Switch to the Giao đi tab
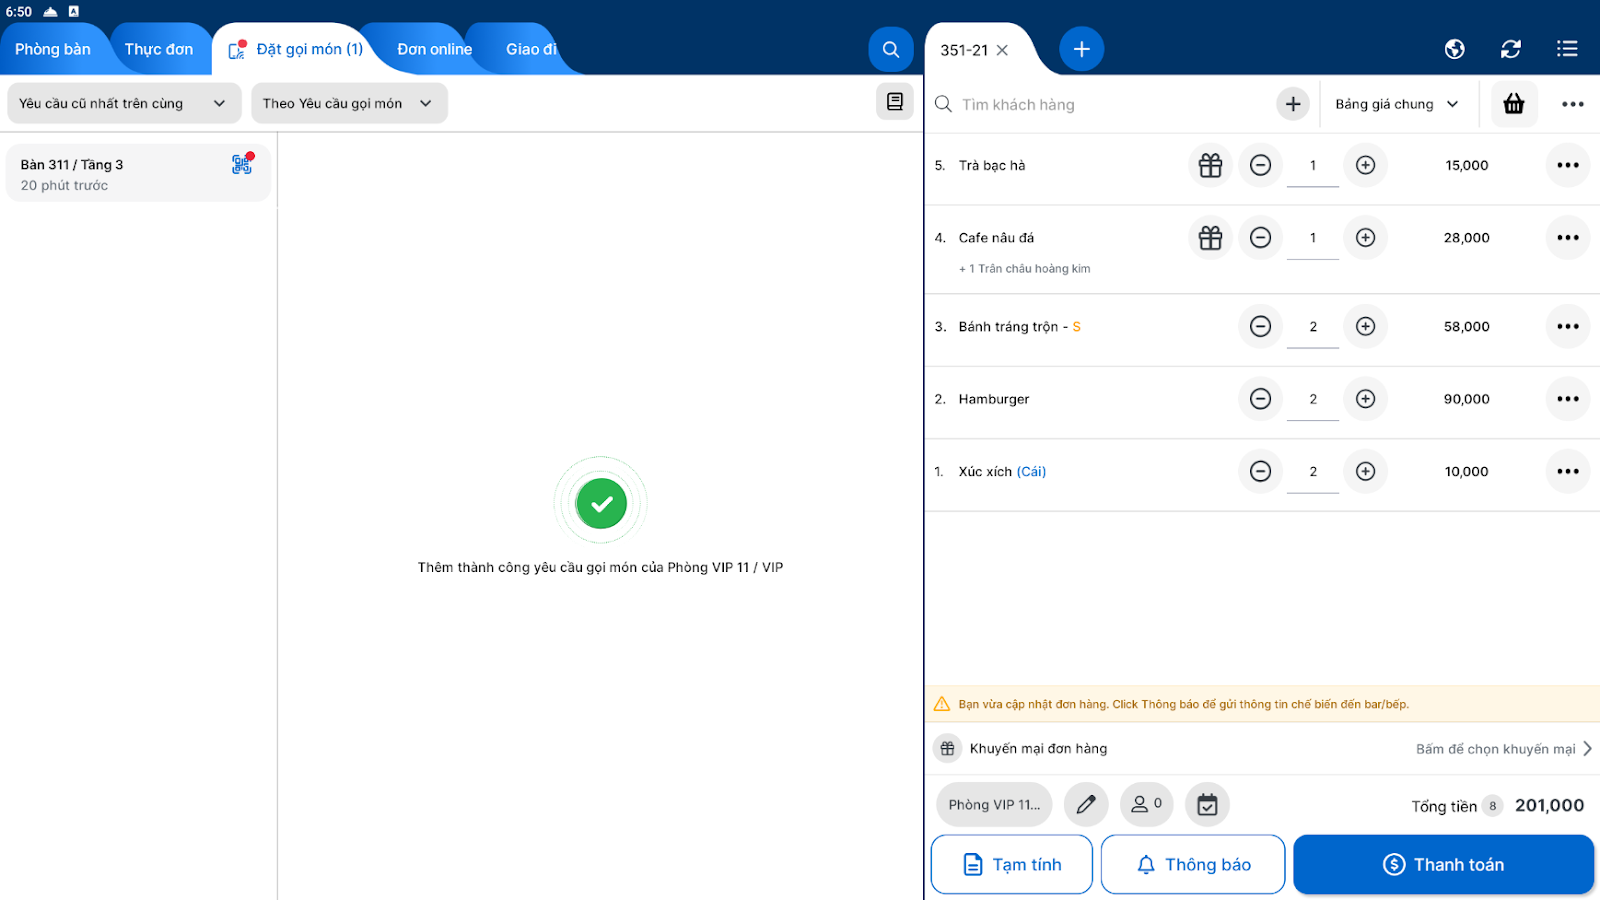1600x900 pixels. point(531,49)
